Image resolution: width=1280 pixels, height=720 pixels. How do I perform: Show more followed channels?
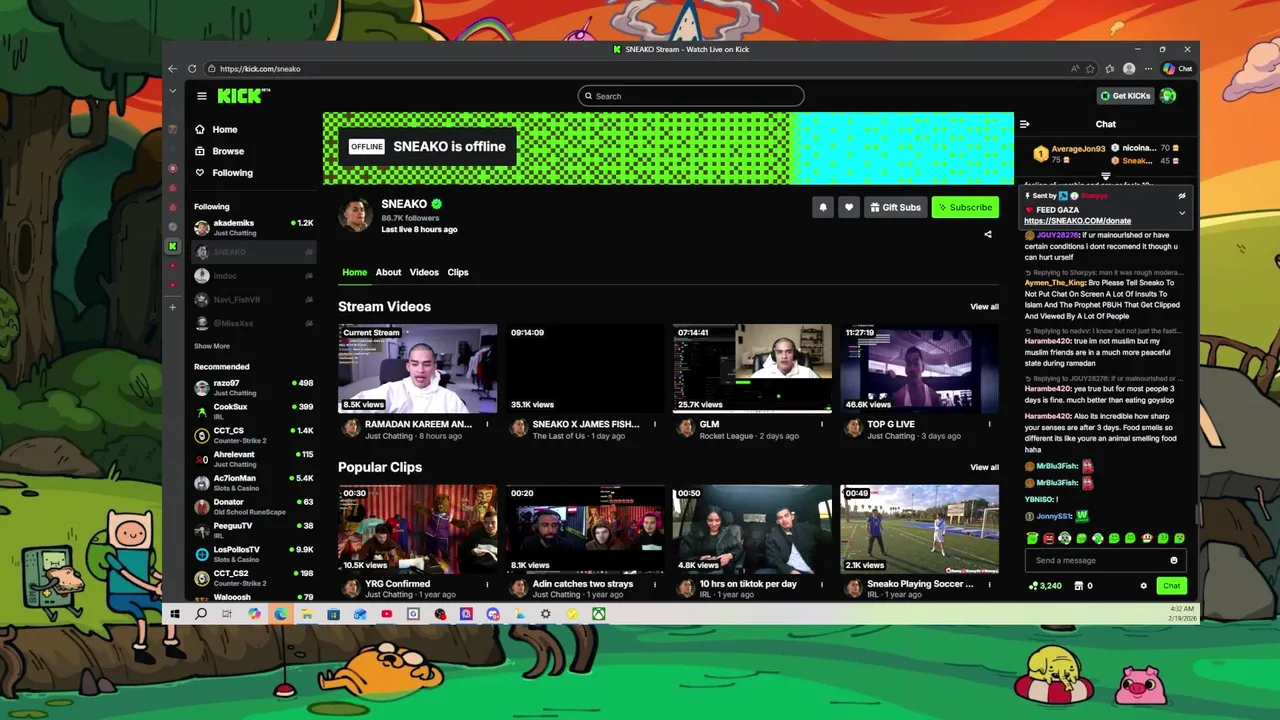click(x=212, y=346)
